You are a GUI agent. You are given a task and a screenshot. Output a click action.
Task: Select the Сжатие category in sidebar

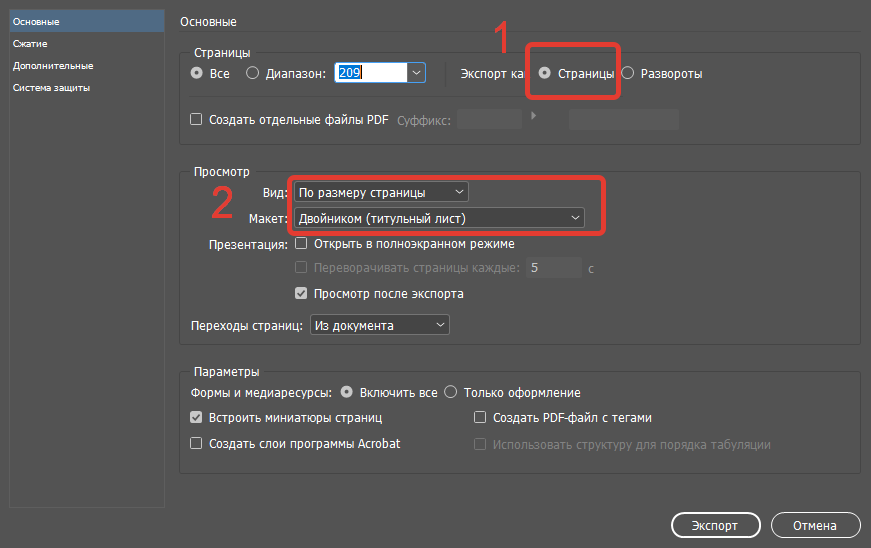pos(30,44)
